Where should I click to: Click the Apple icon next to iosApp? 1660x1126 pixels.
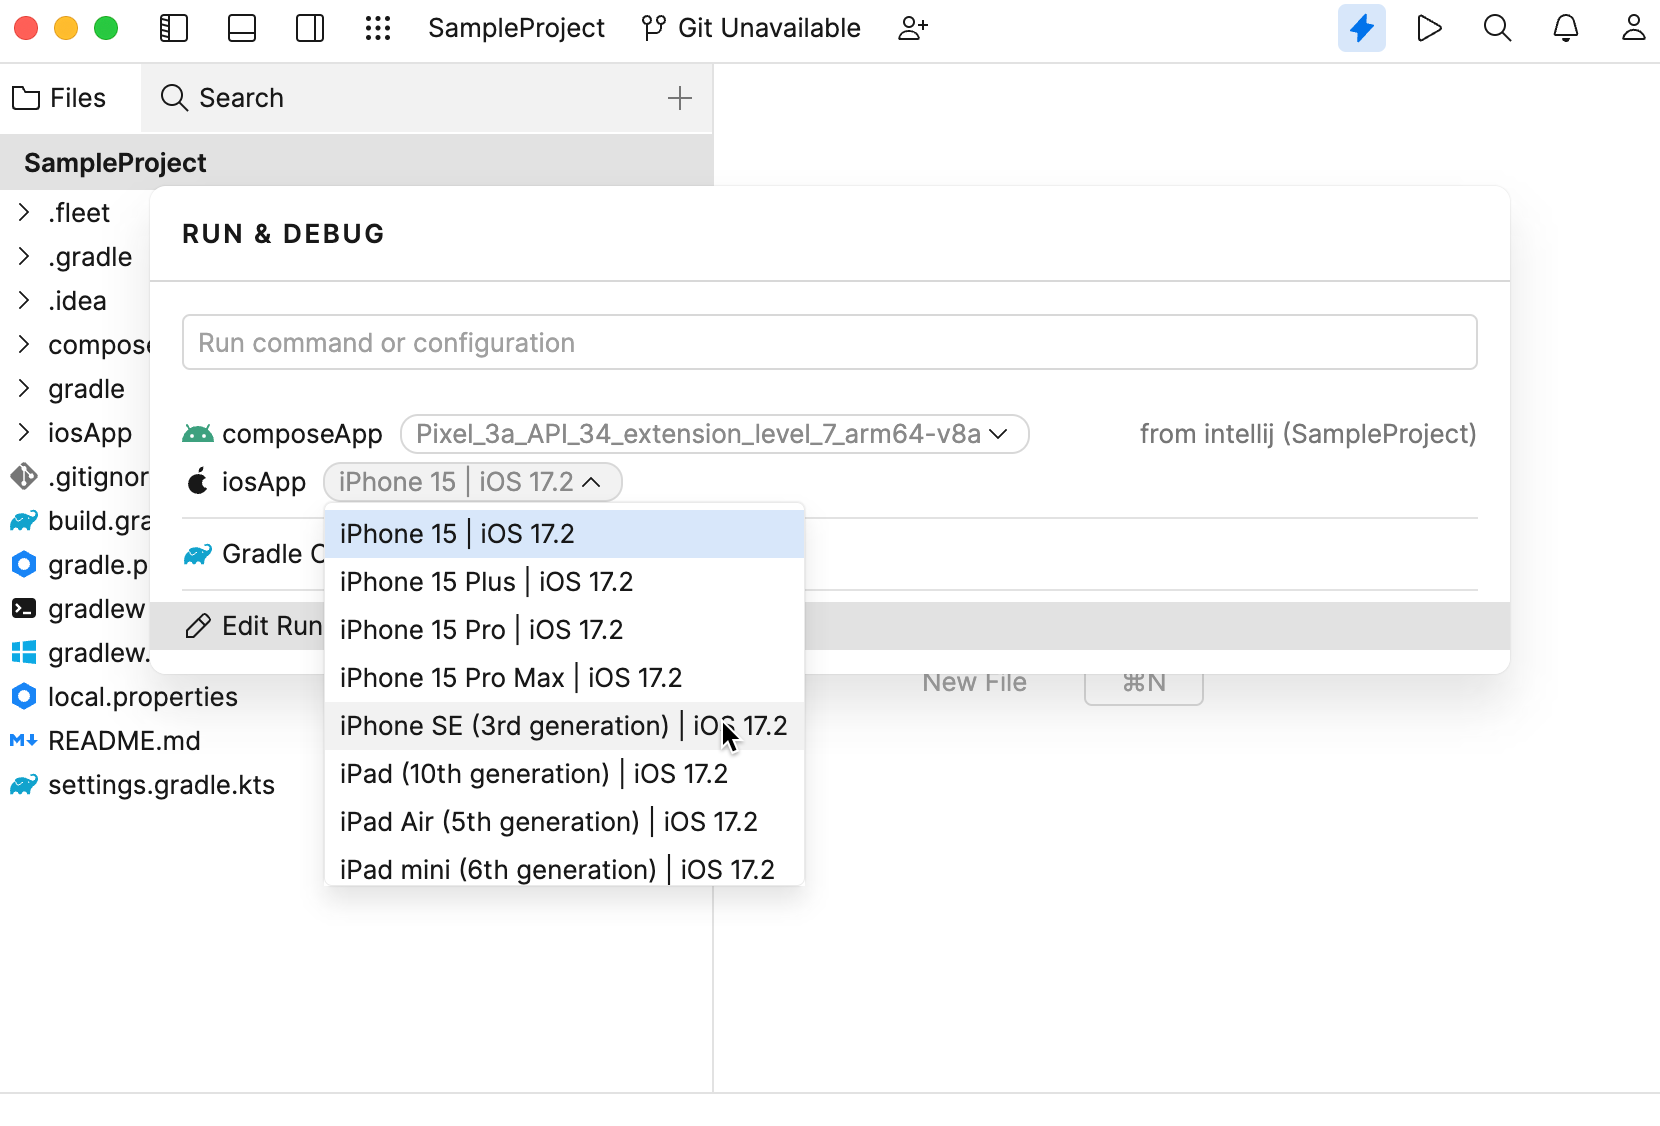198,481
